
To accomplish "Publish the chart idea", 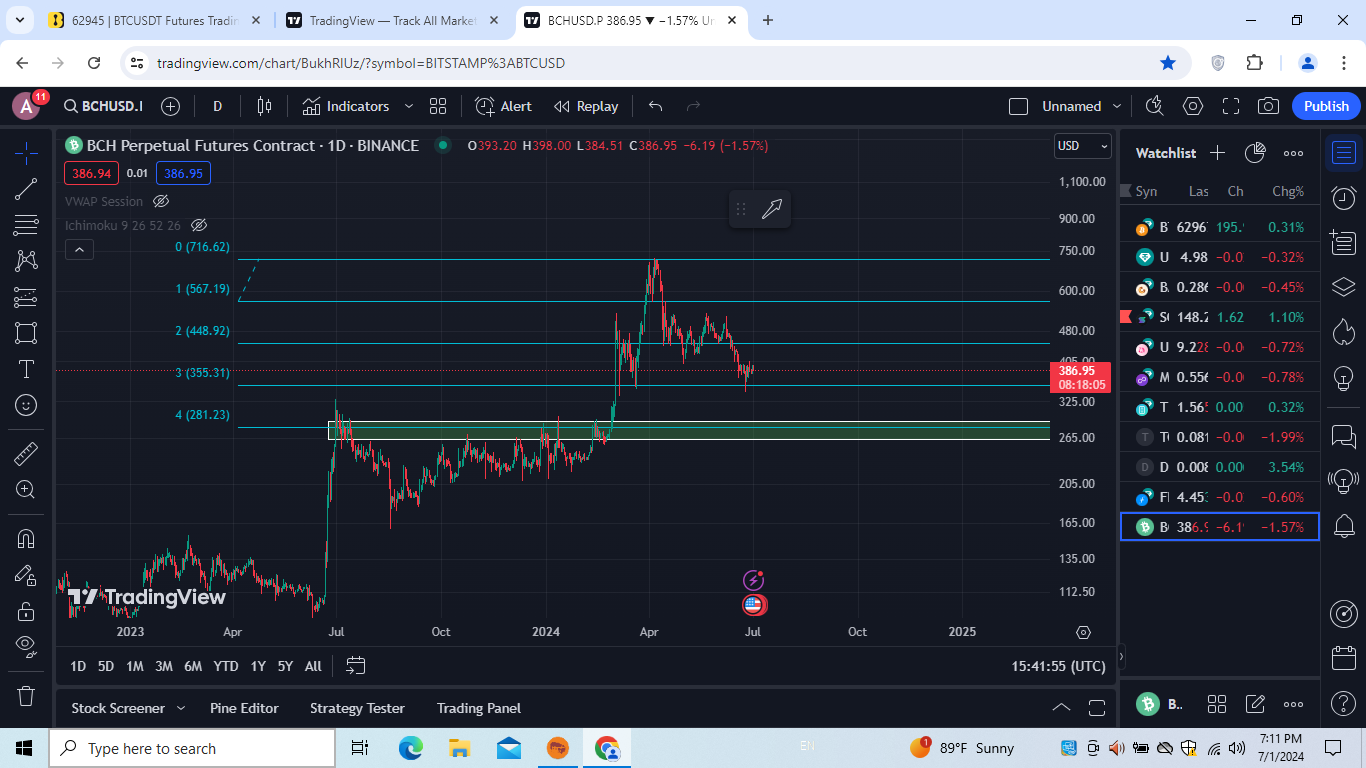I will pyautogui.click(x=1326, y=106).
